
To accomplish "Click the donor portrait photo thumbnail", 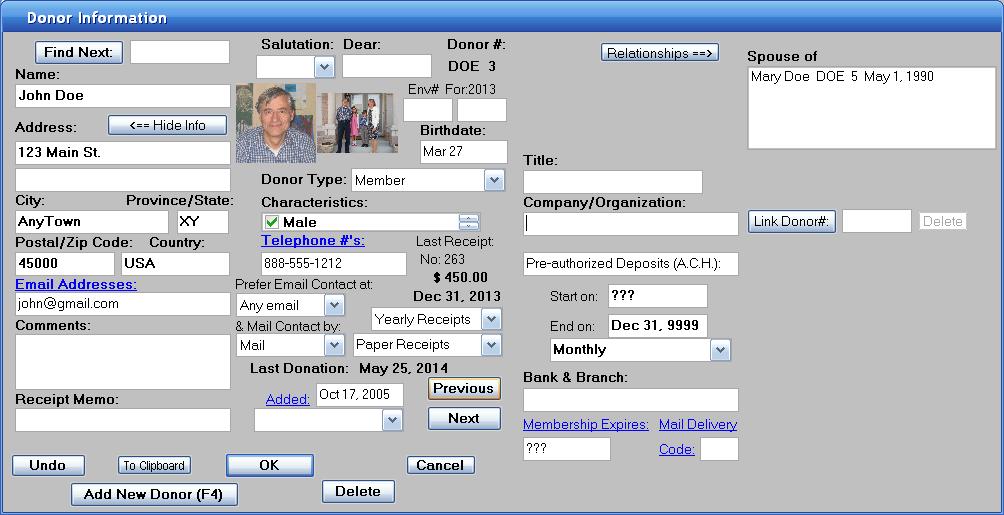I will pyautogui.click(x=275, y=122).
